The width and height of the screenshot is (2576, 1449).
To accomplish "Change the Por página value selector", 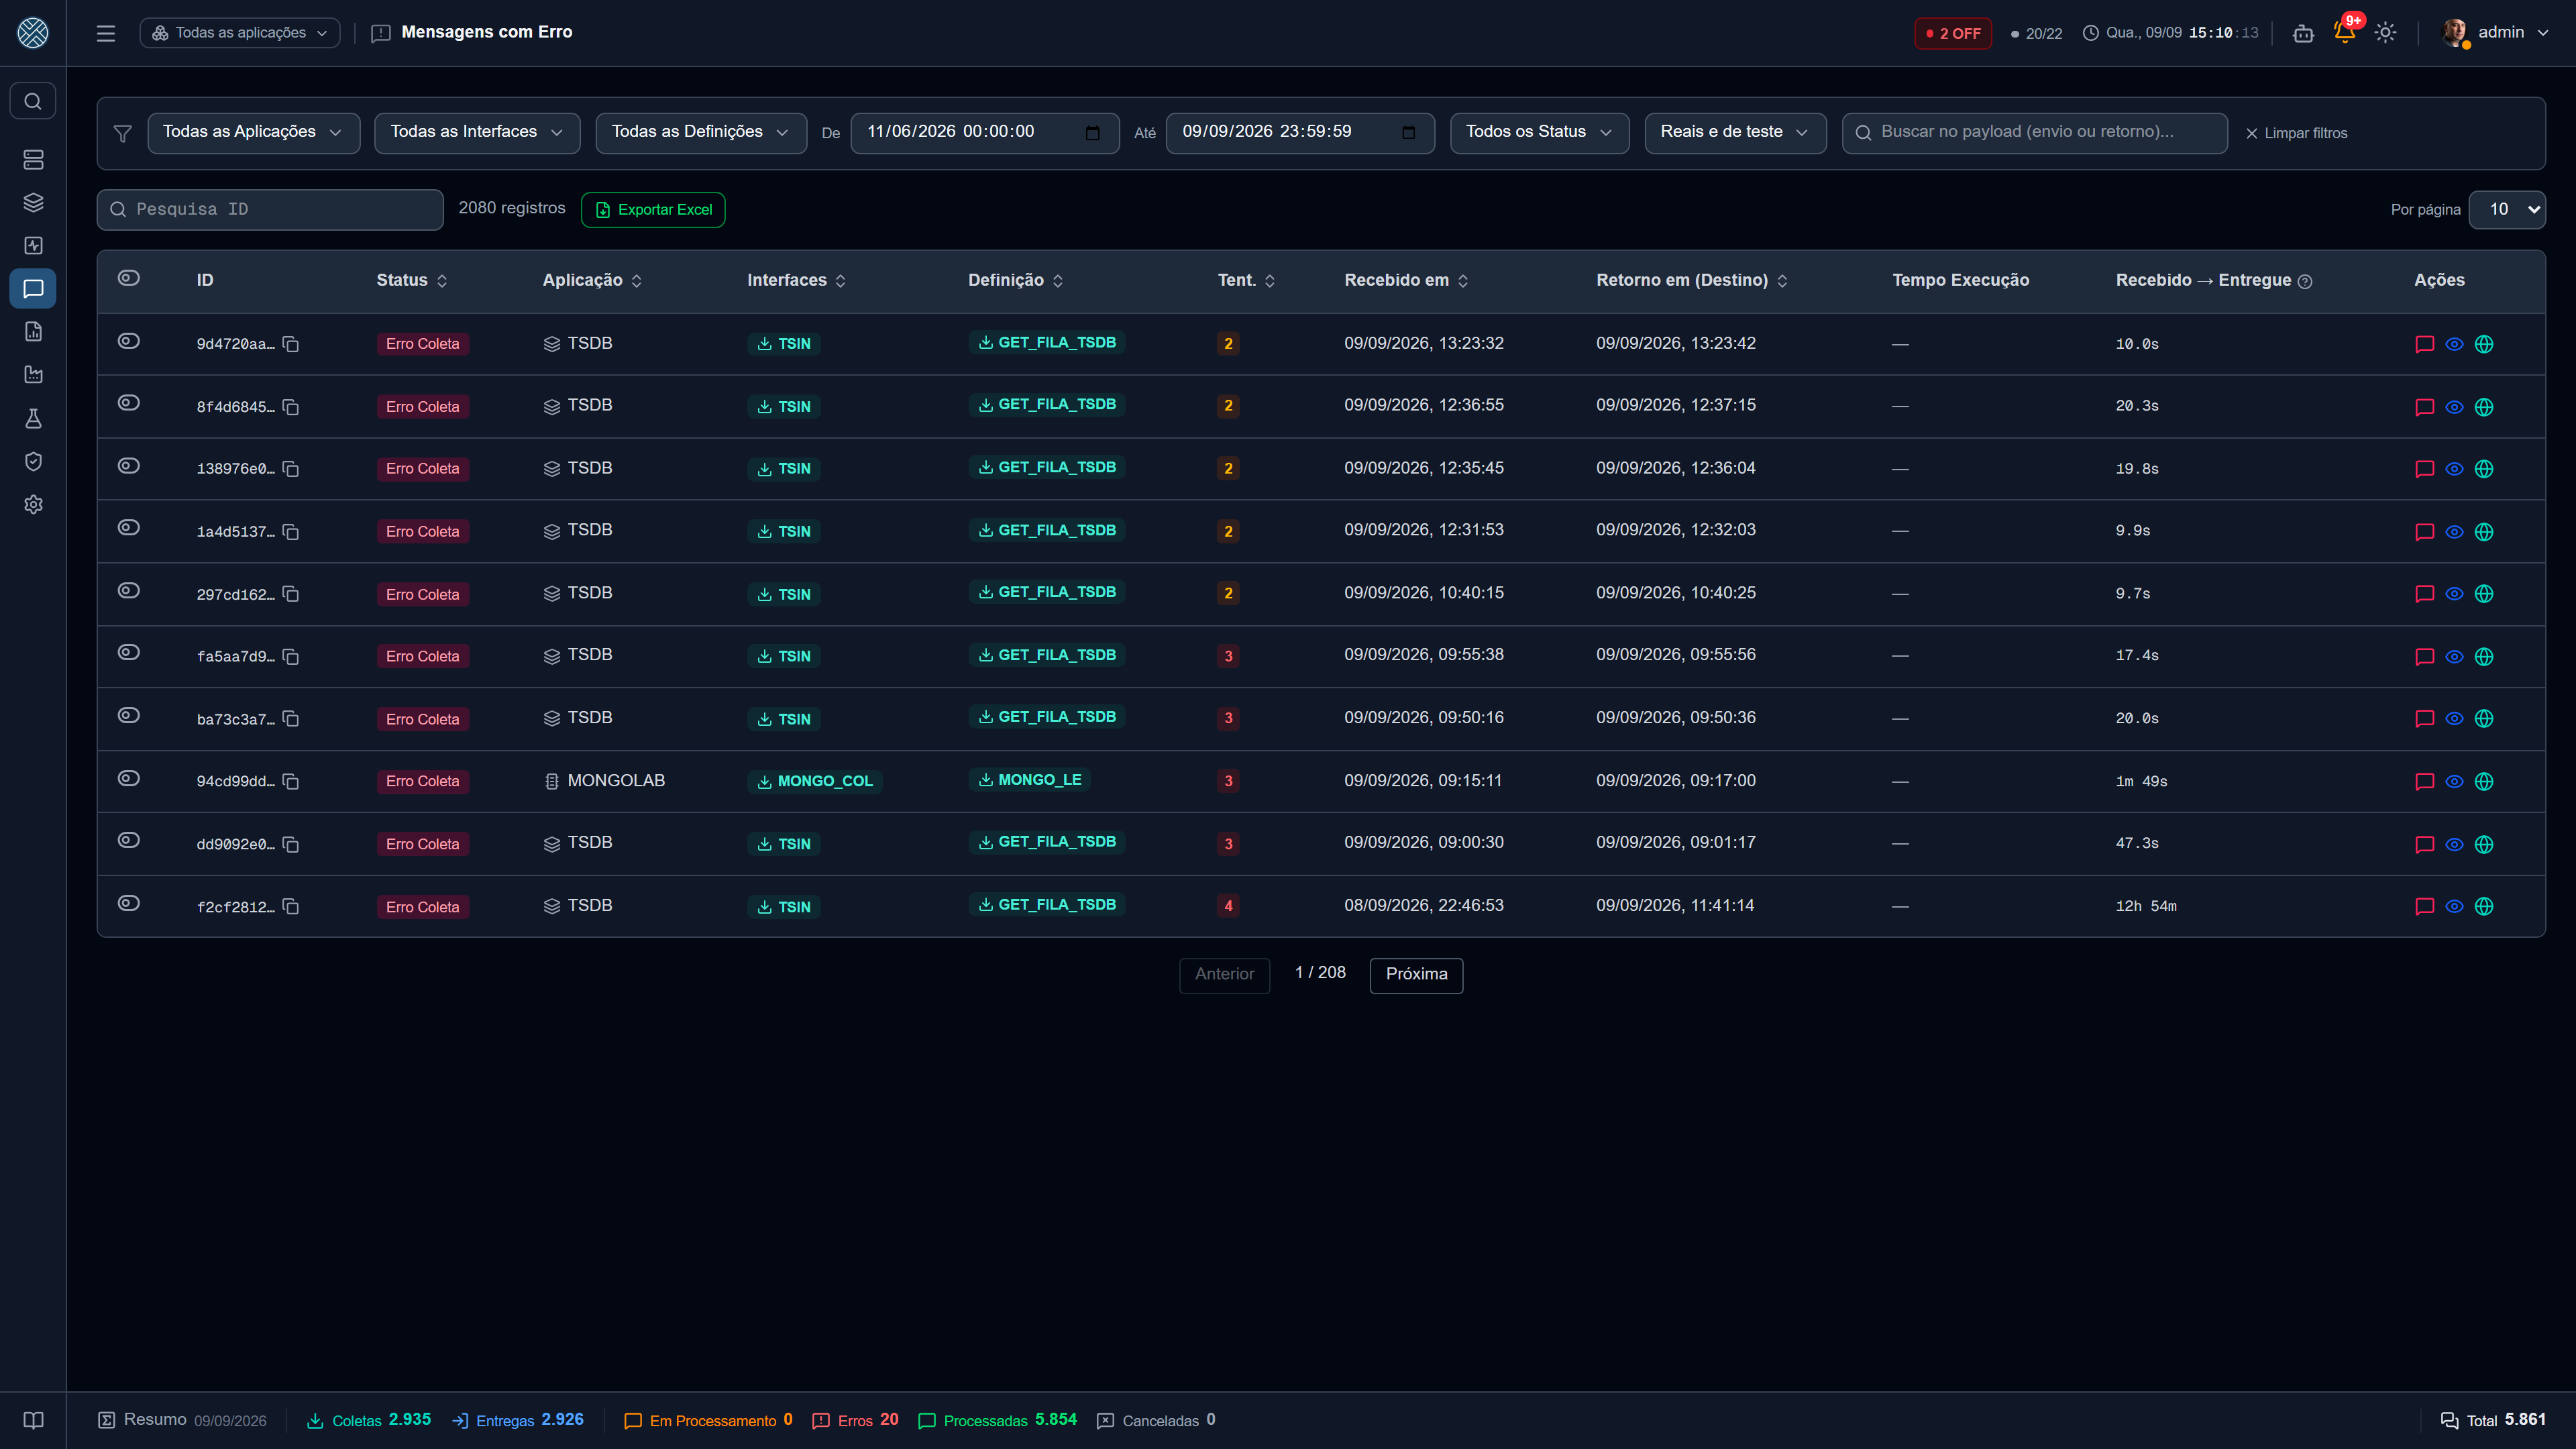I will tap(2506, 210).
